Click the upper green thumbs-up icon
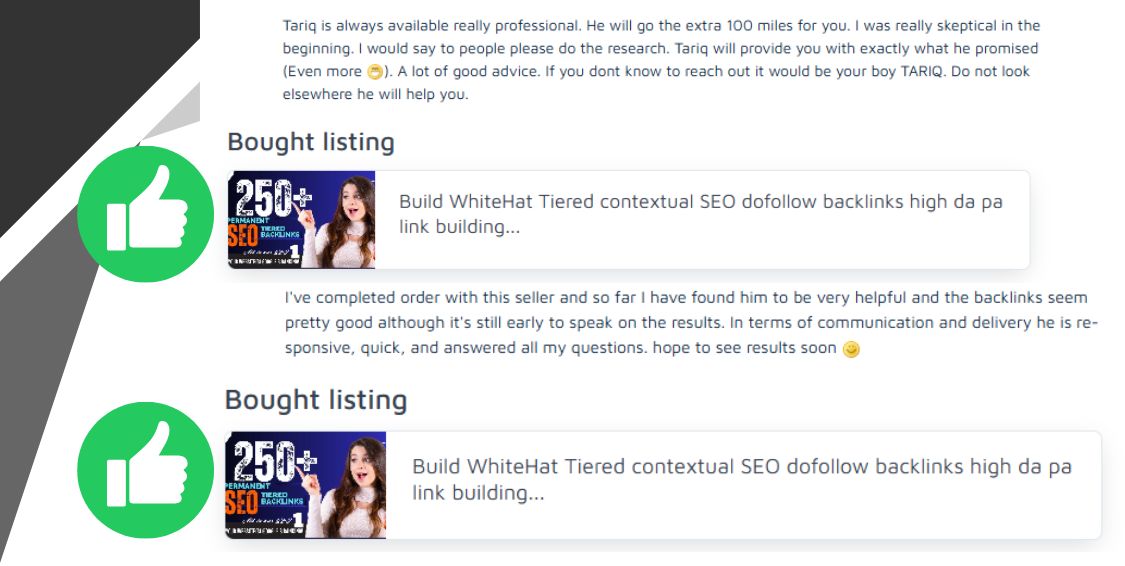 (x=146, y=214)
